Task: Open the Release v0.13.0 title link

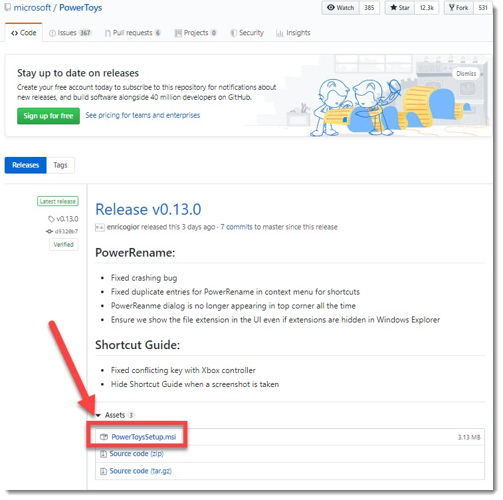Action: tap(148, 209)
